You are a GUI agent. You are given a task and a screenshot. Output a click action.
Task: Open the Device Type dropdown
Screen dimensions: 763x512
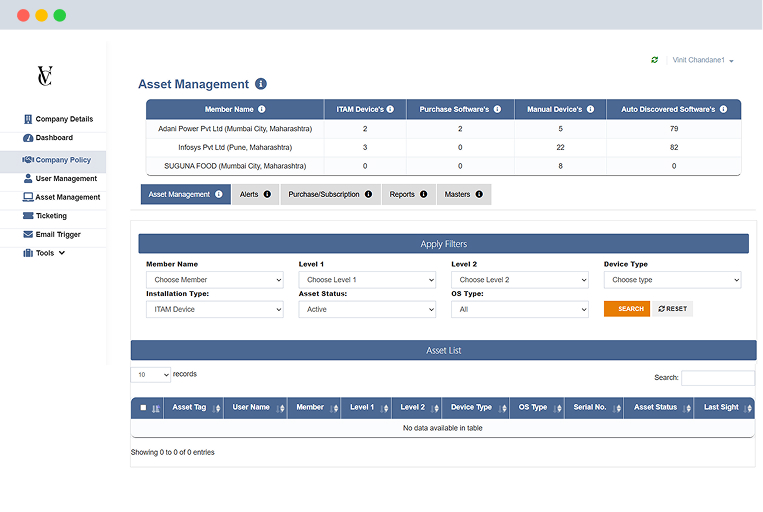[671, 281]
